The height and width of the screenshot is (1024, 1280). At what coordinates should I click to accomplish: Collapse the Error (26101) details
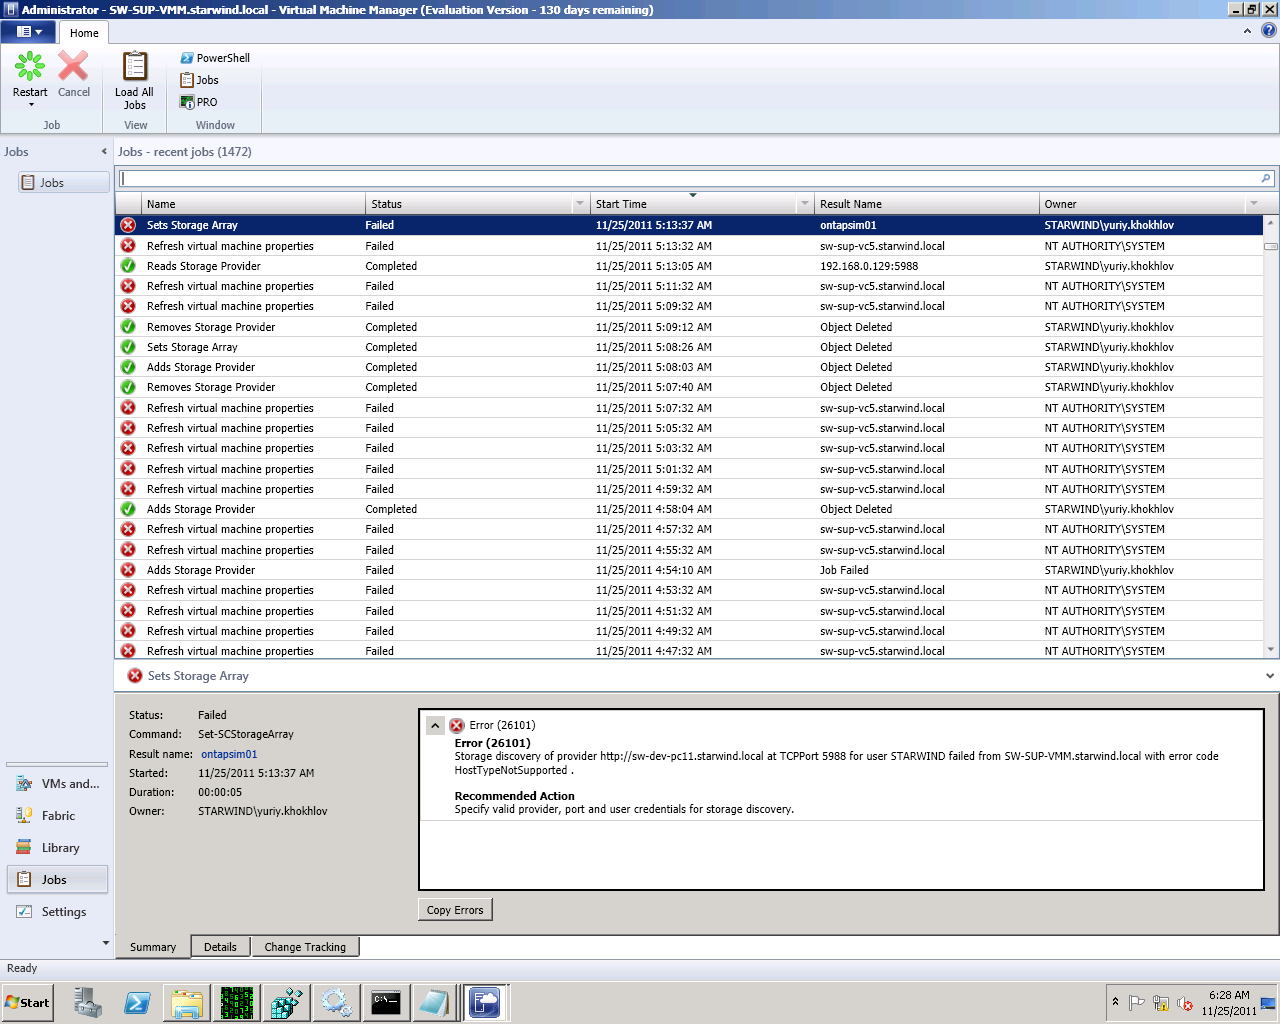[x=435, y=725]
